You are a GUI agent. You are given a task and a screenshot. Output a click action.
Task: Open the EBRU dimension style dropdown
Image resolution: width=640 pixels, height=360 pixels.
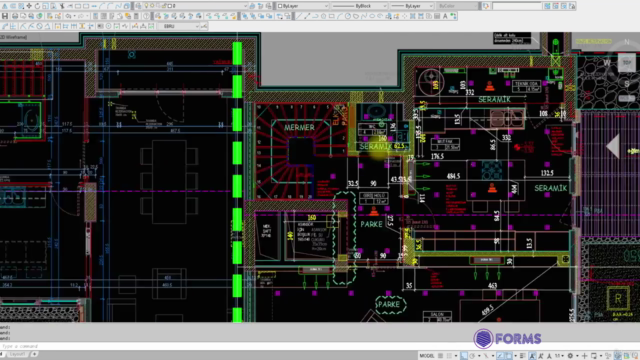pyautogui.click(x=179, y=26)
